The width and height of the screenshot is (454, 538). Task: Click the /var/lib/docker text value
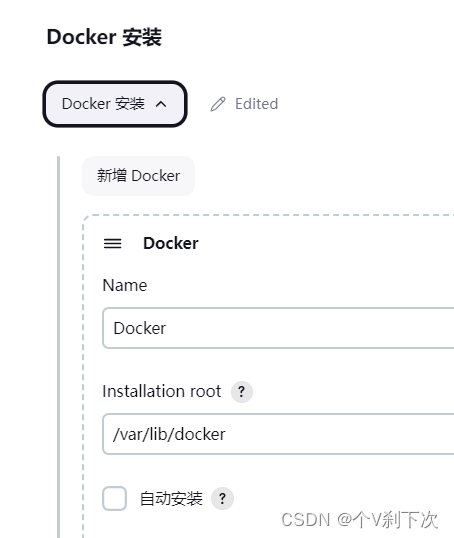click(169, 434)
